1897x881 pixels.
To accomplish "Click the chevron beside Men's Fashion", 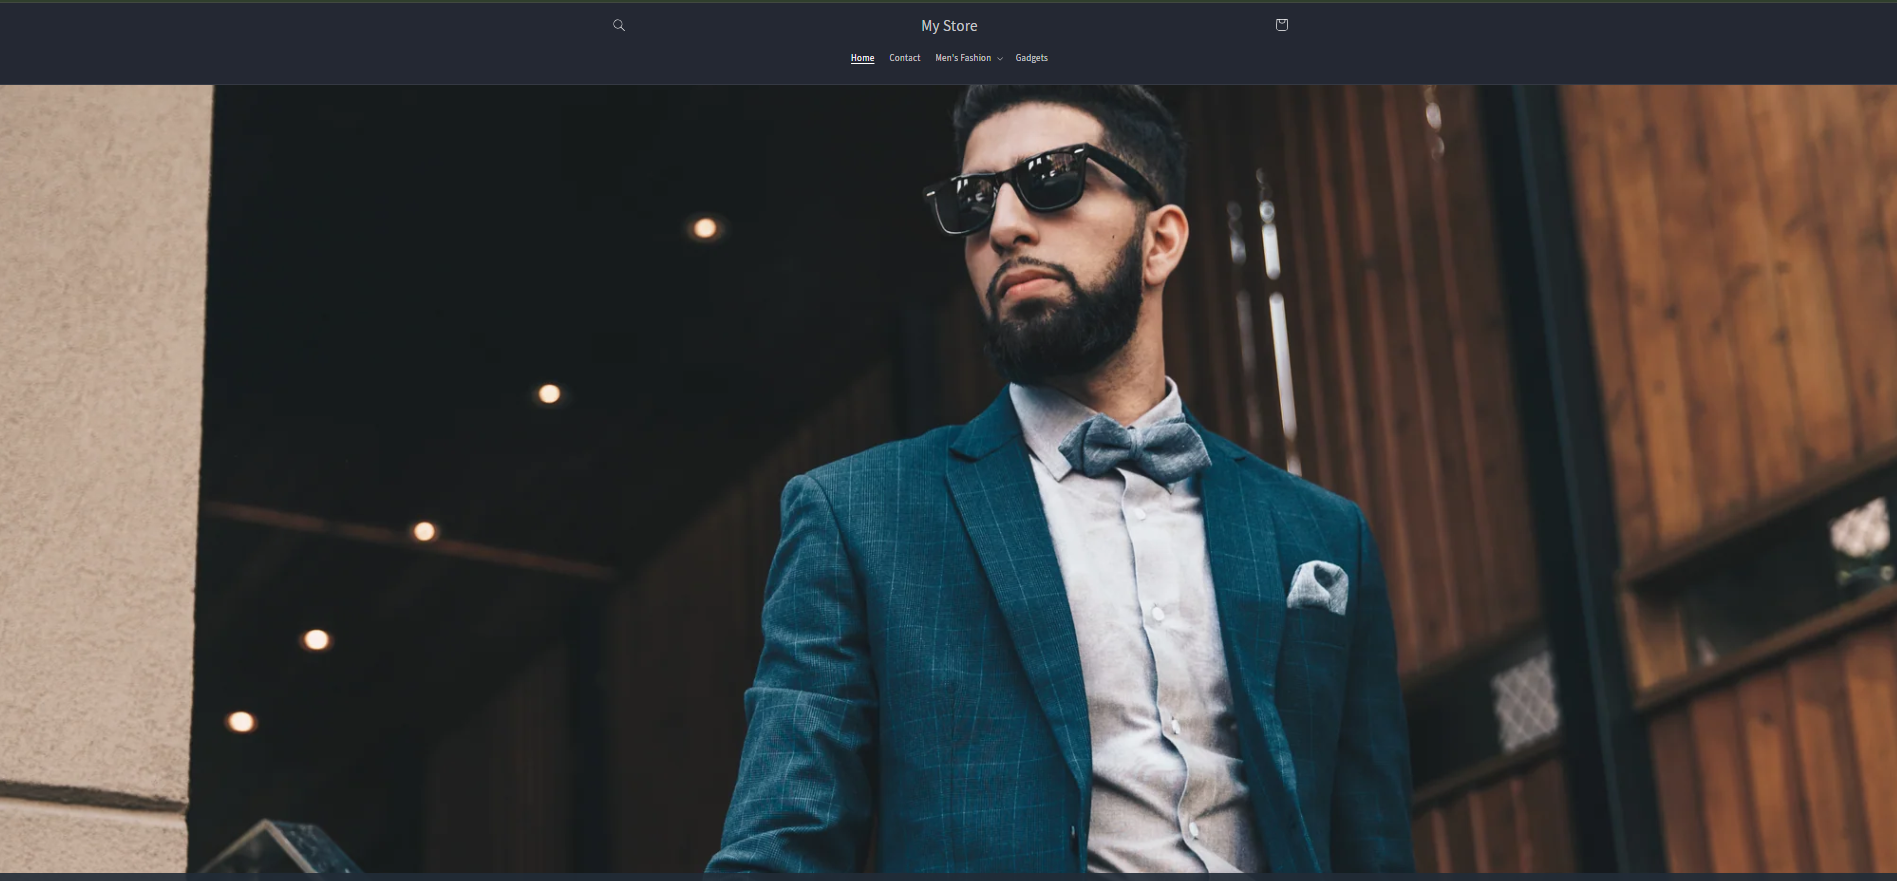I will coord(999,59).
